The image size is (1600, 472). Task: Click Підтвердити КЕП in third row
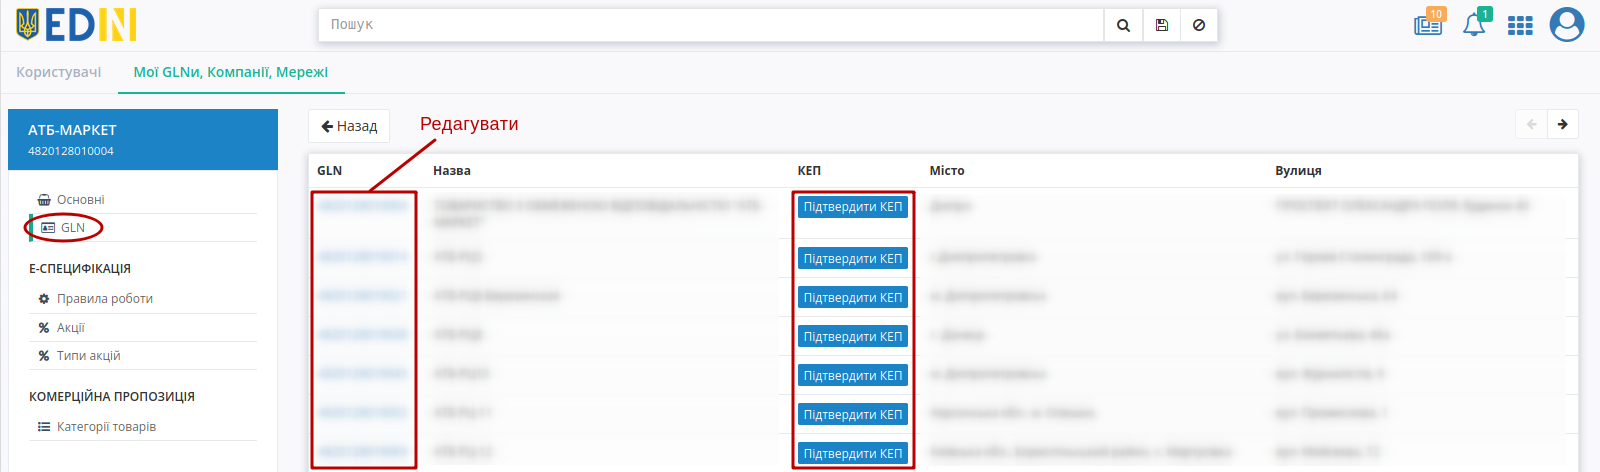pos(853,298)
